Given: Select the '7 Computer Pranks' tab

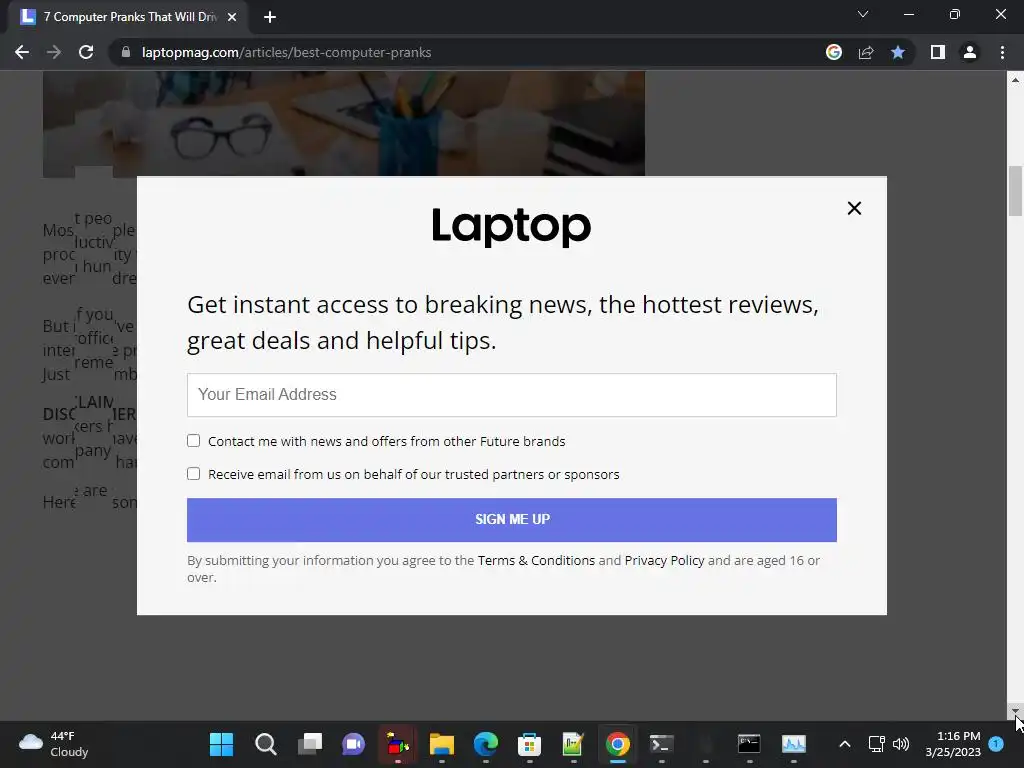Looking at the screenshot, I should click(x=127, y=17).
